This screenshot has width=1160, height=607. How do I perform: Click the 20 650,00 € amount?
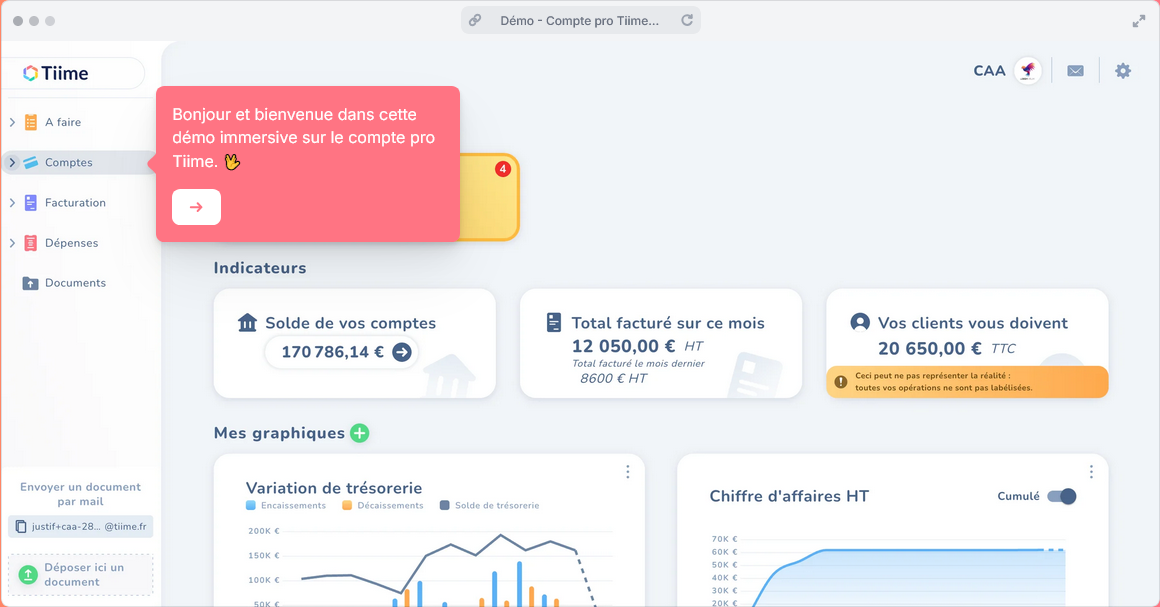pyautogui.click(x=930, y=349)
